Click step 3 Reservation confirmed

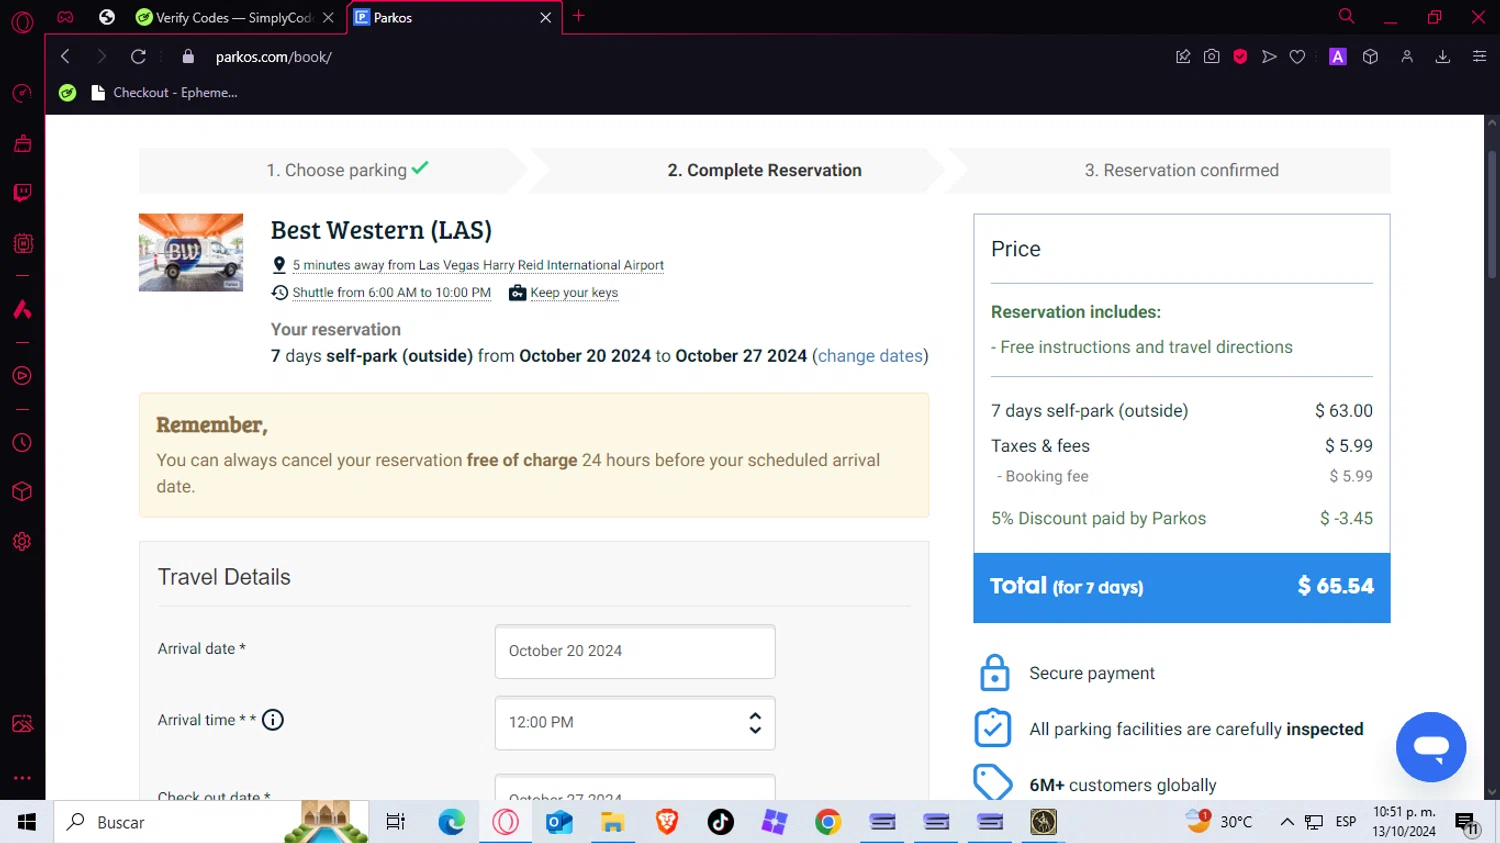(x=1182, y=170)
